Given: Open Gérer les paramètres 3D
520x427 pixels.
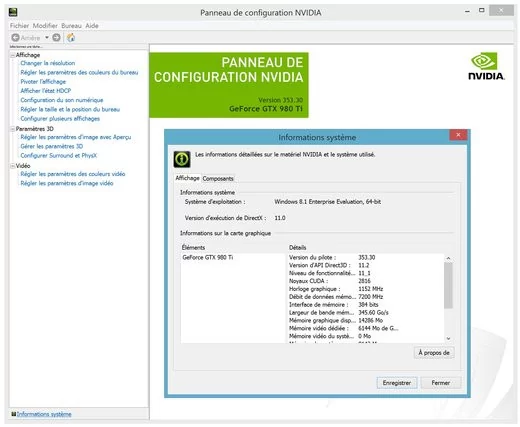Looking at the screenshot, I should point(52,146).
